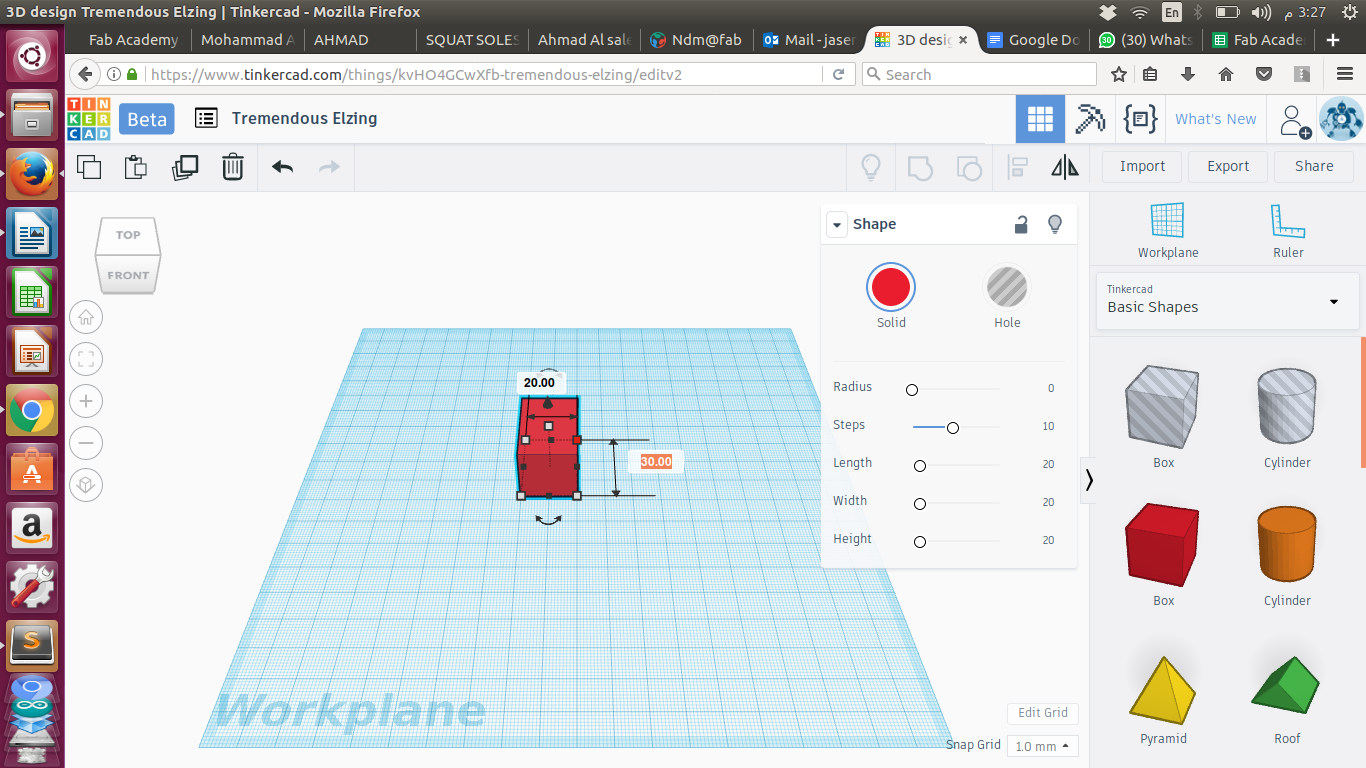Click the 30.00 dimension value
This screenshot has height=768, width=1366.
coord(656,461)
